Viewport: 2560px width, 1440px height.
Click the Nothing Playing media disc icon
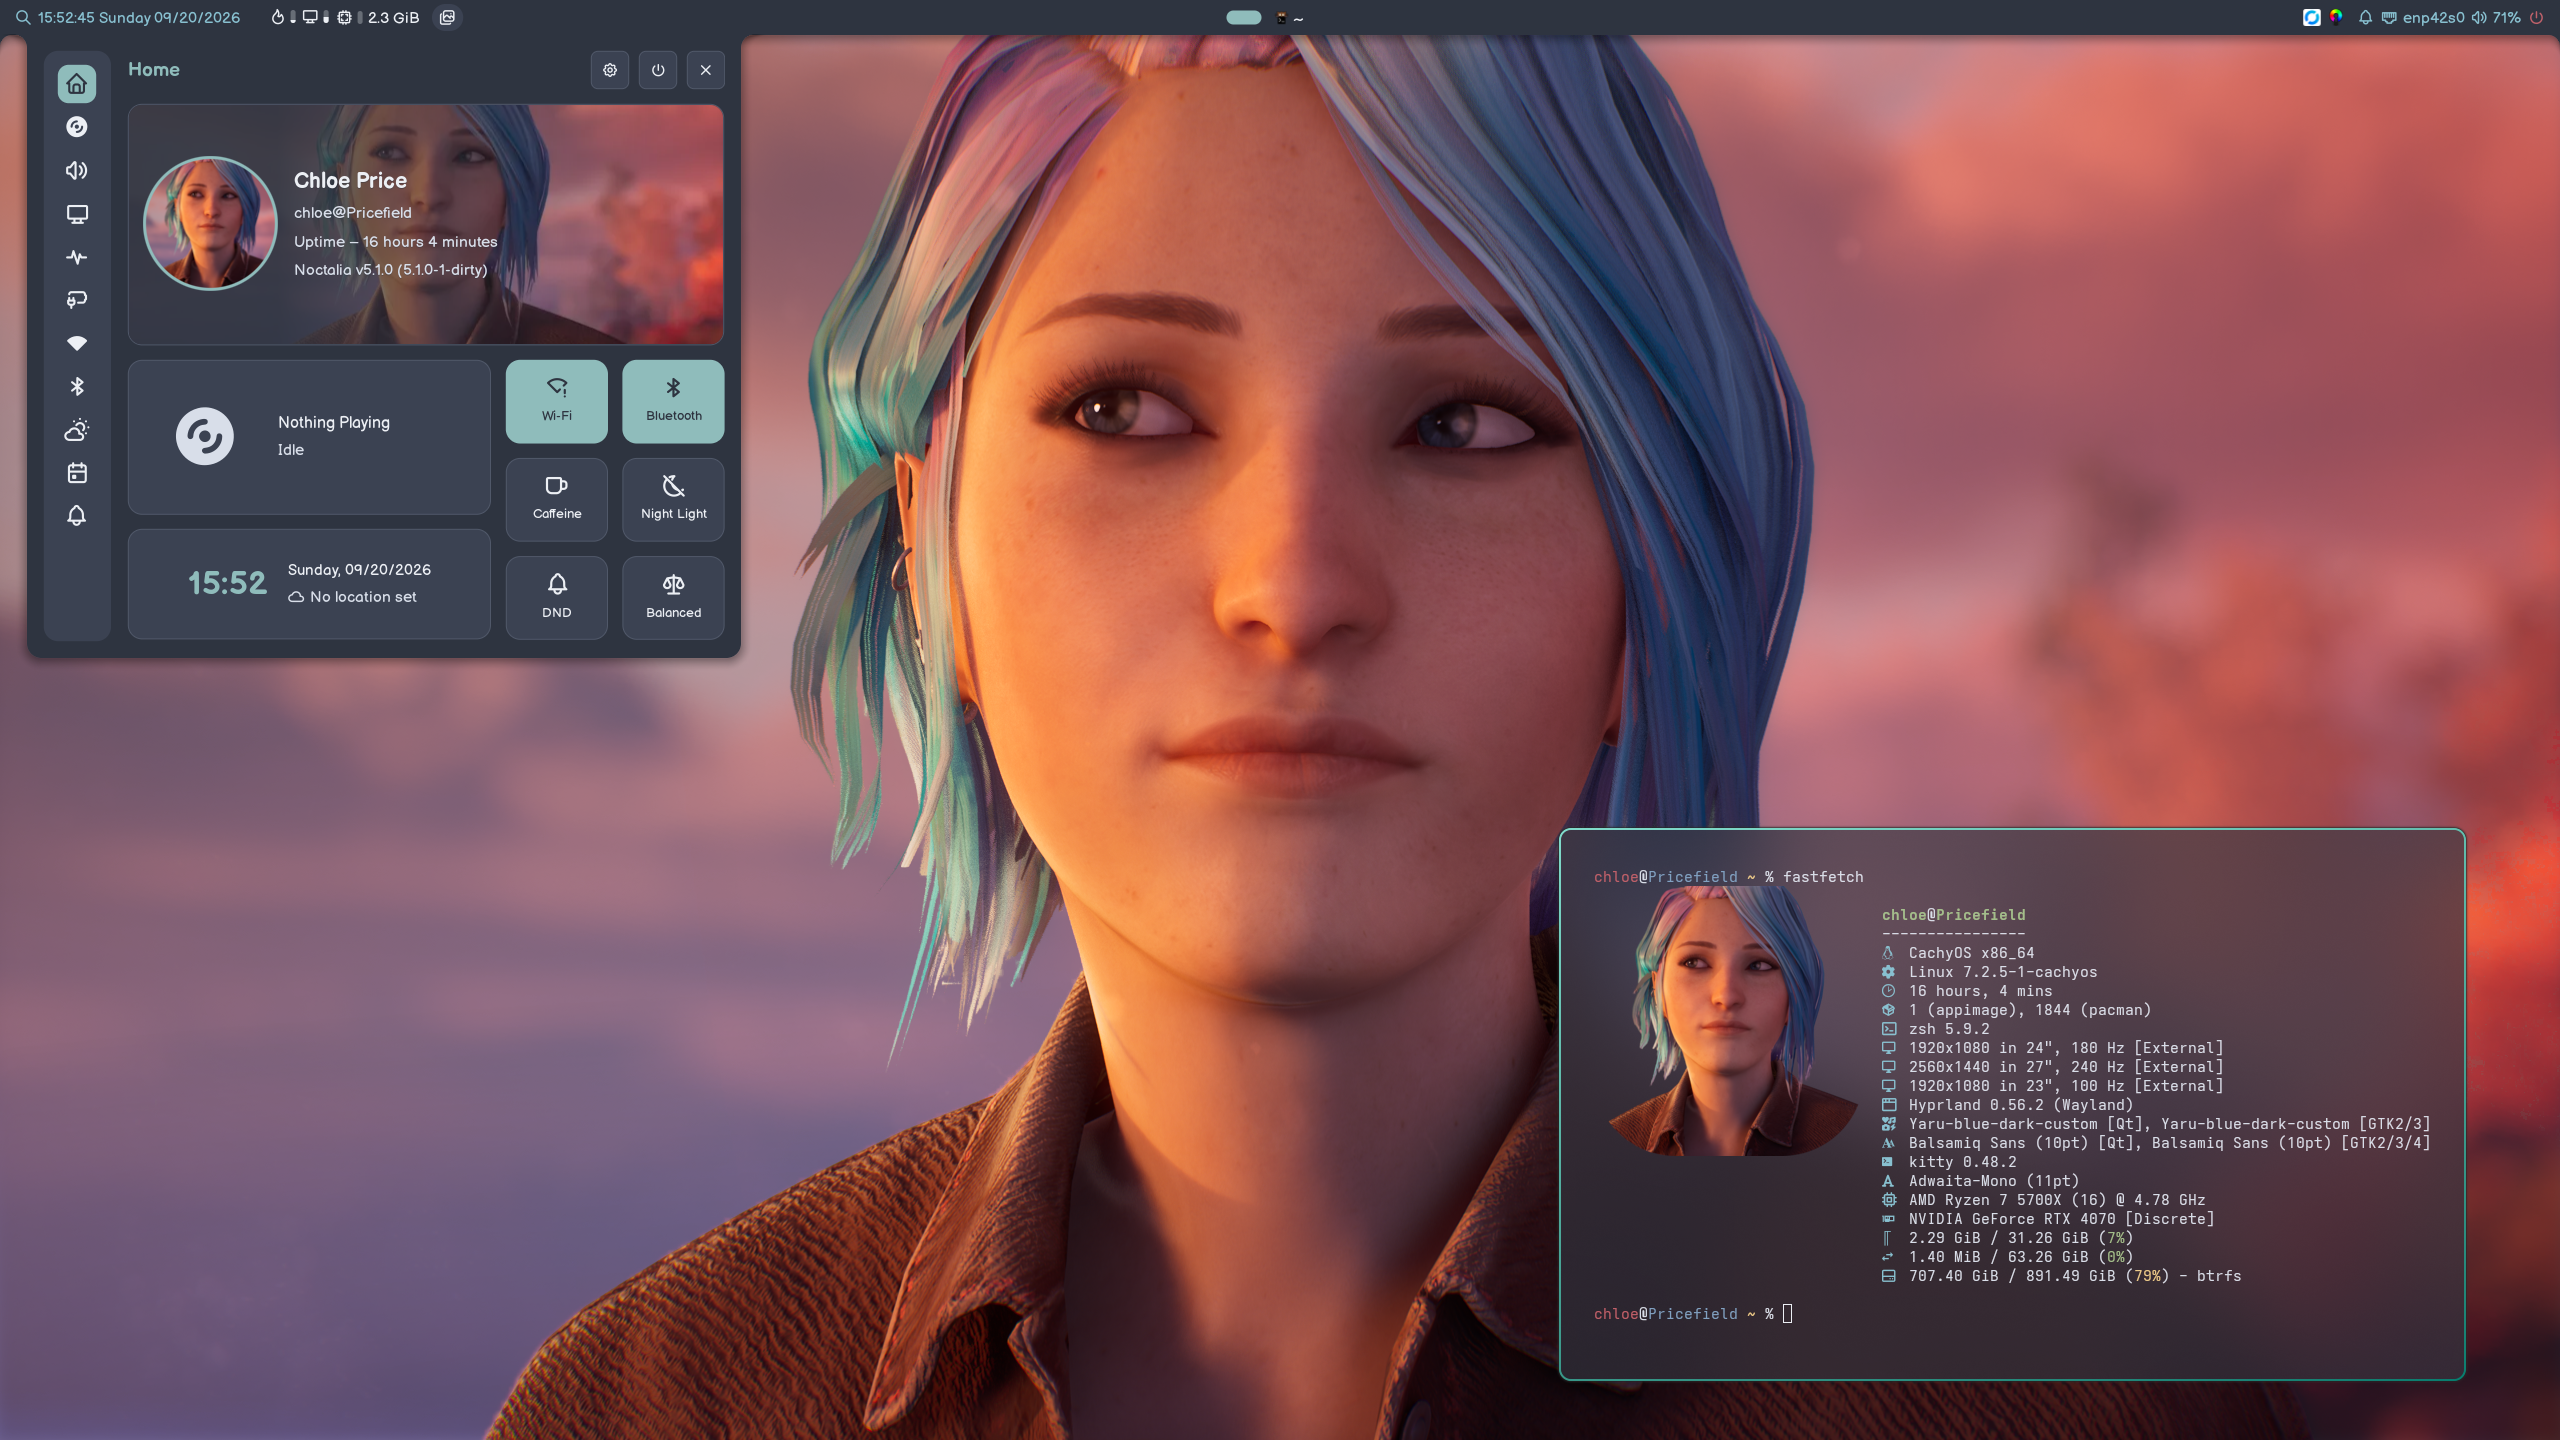pyautogui.click(x=205, y=436)
